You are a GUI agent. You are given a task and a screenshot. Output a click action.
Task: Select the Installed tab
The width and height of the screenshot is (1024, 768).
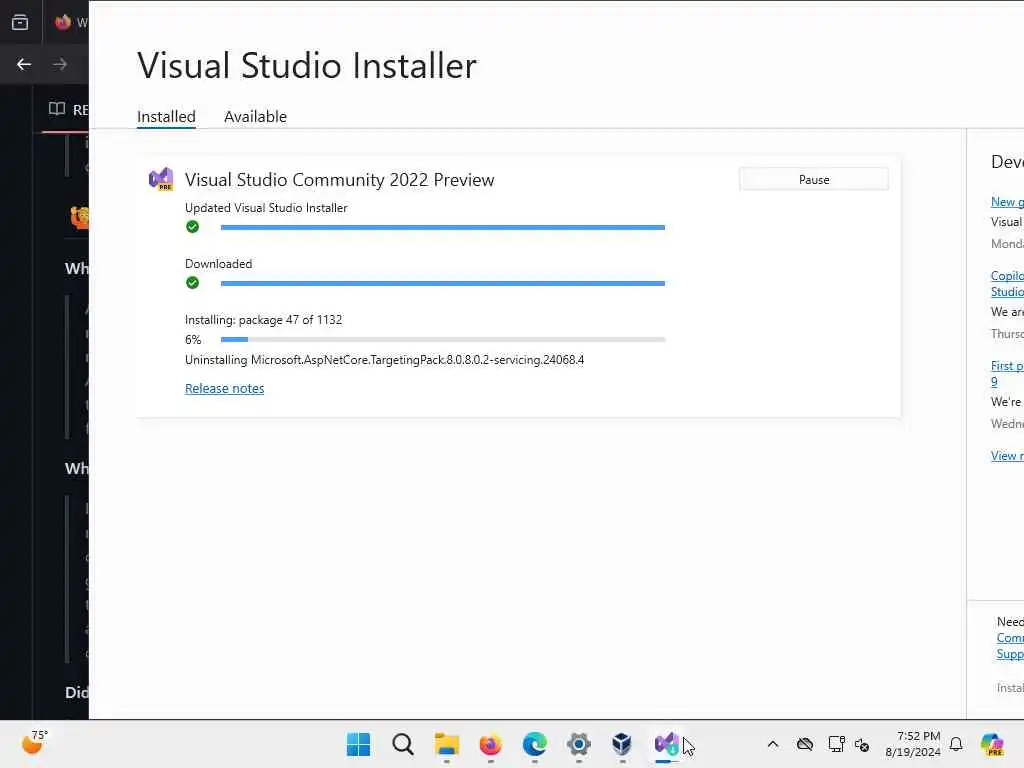(x=166, y=117)
